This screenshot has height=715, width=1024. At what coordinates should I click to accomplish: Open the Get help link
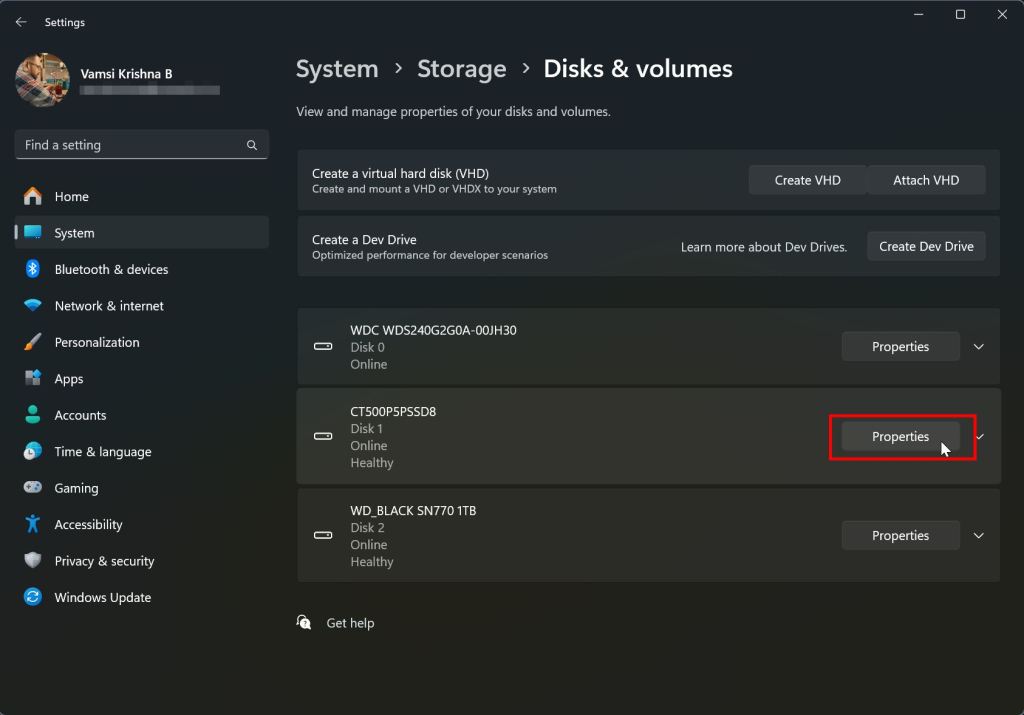[x=350, y=624]
